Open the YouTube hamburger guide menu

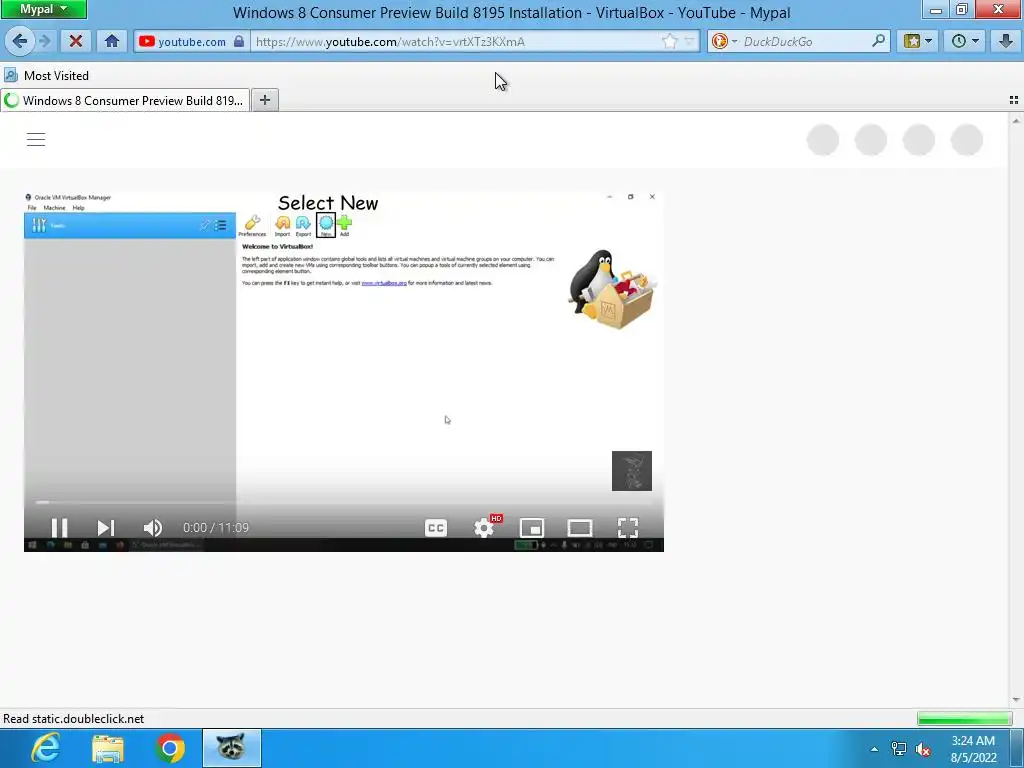tap(36, 139)
